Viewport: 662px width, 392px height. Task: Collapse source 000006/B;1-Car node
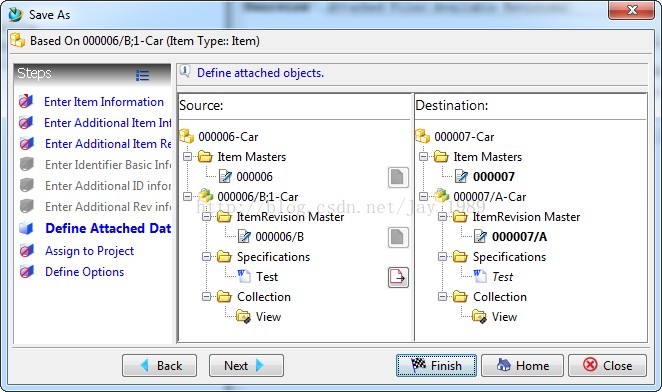click(x=187, y=196)
